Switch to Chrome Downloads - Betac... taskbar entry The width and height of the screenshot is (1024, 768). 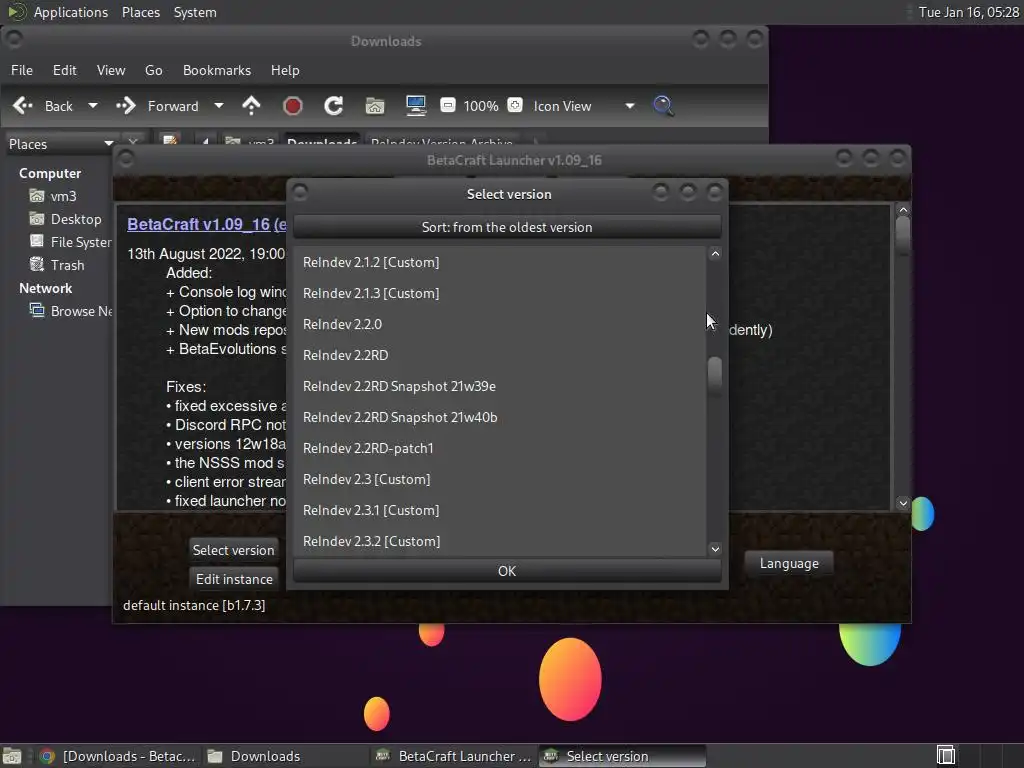118,756
